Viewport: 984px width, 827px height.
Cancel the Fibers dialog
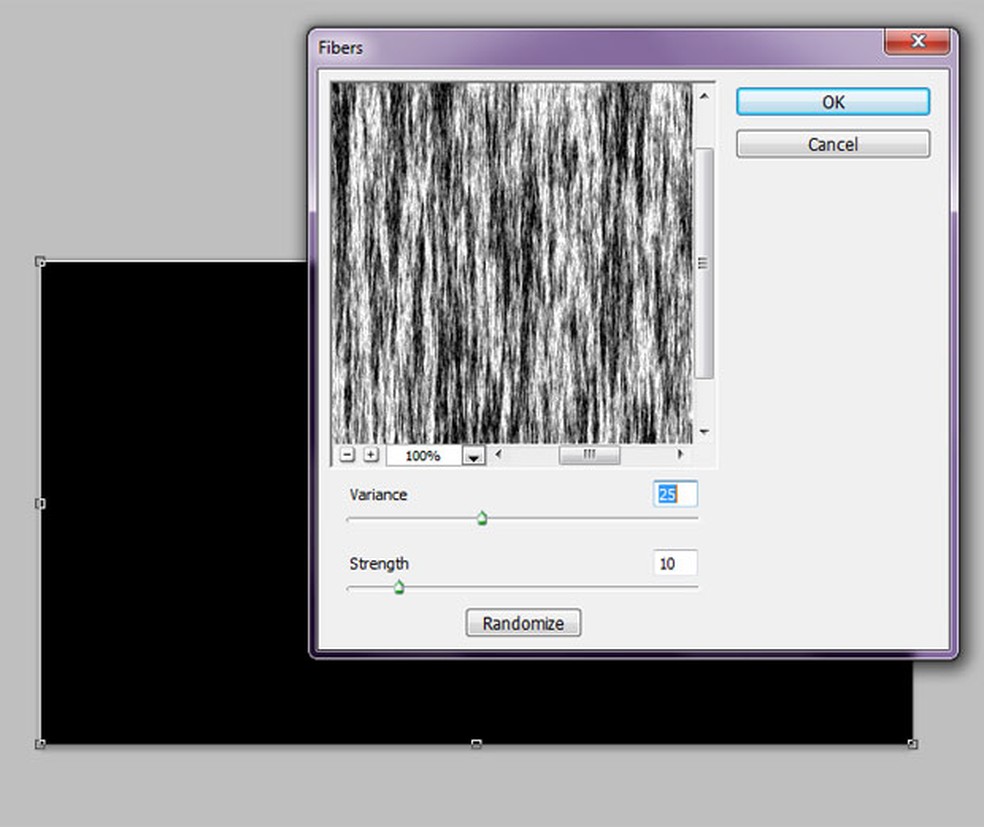pos(833,144)
